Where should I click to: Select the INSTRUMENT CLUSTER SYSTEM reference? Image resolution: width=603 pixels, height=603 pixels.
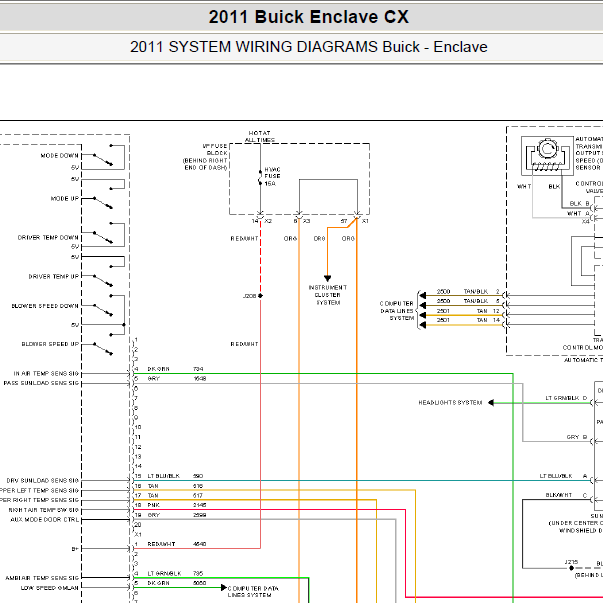click(x=328, y=295)
